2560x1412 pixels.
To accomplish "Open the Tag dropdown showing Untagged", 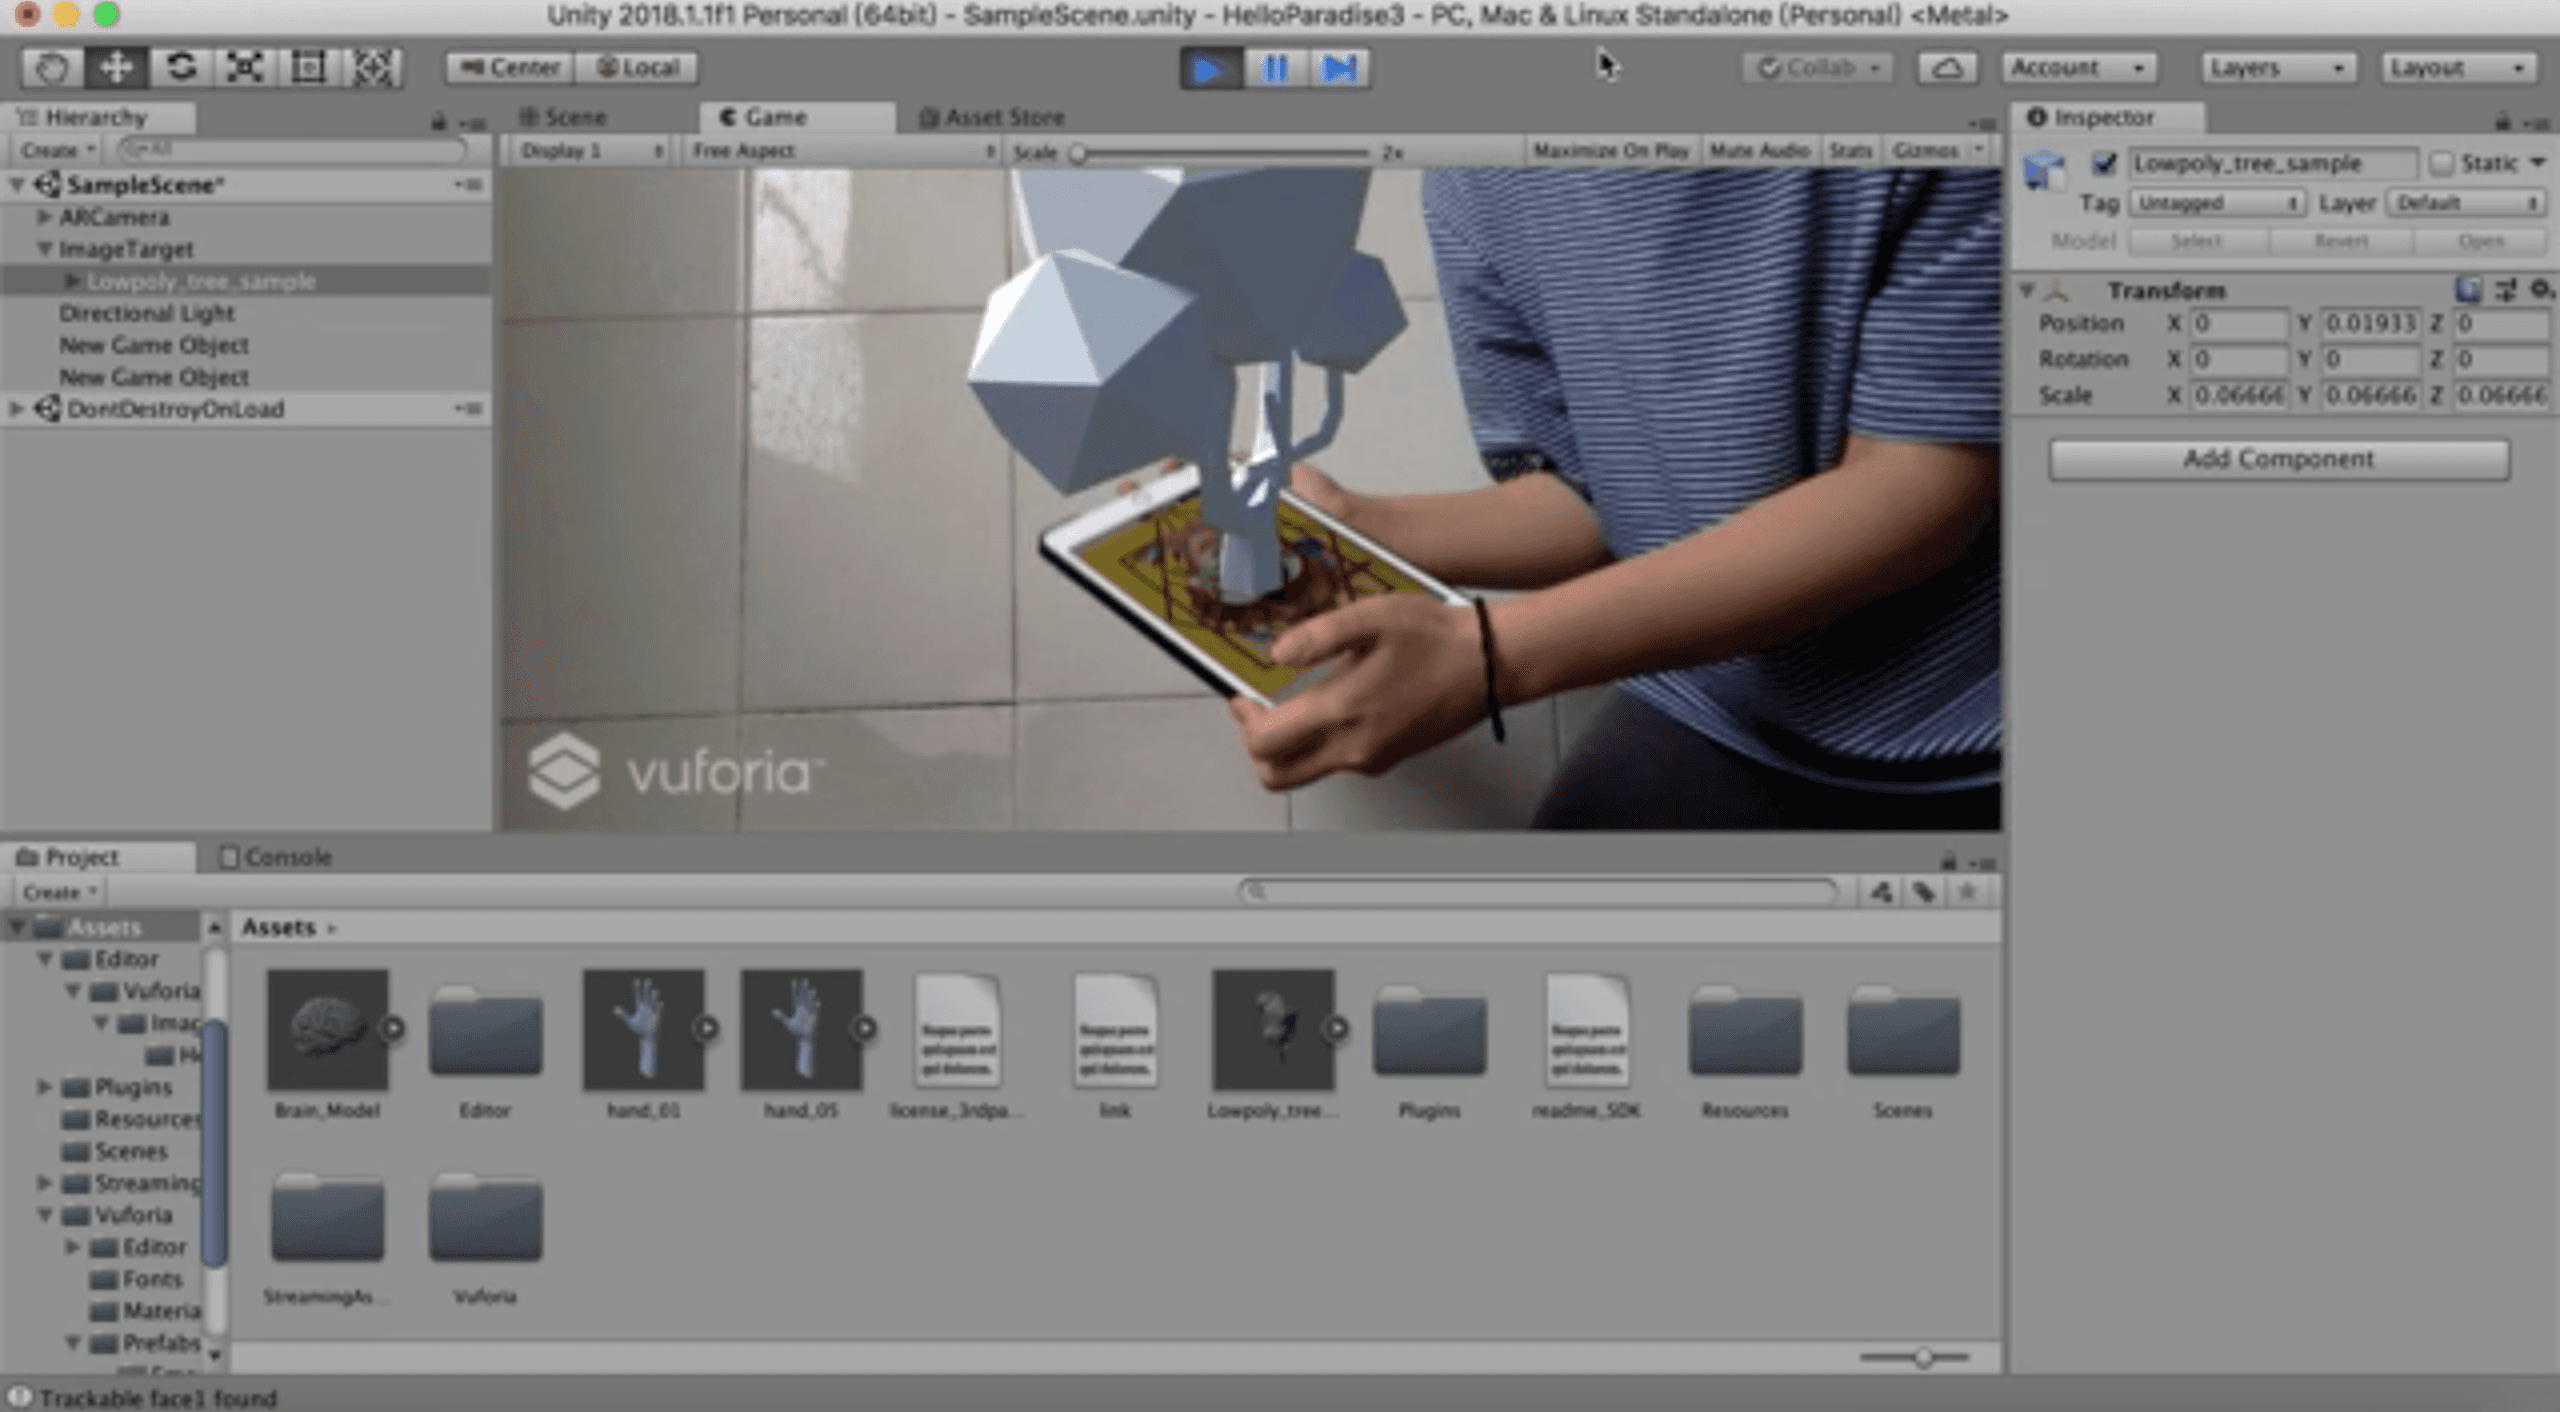I will click(2216, 203).
